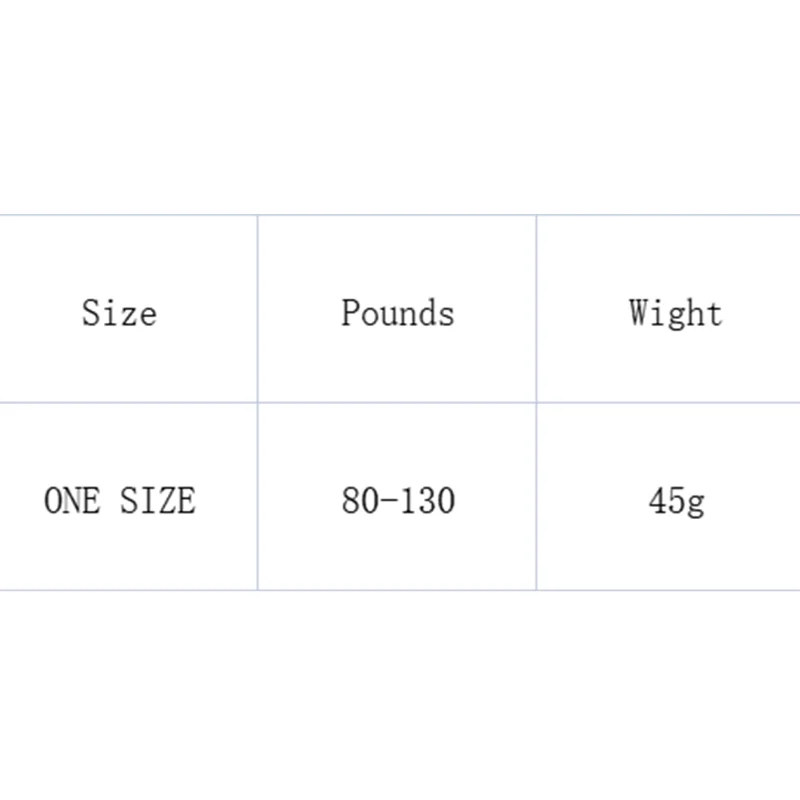Image resolution: width=800 pixels, height=800 pixels.
Task: Click the word SIZE in second row
Action: tap(157, 500)
